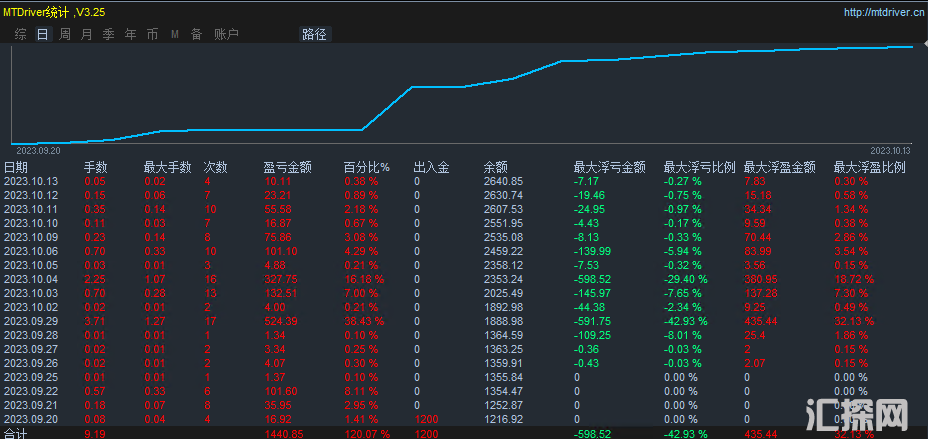This screenshot has height=439, width=928.
Task: Open the 备 notes tab
Action: pyautogui.click(x=196, y=34)
